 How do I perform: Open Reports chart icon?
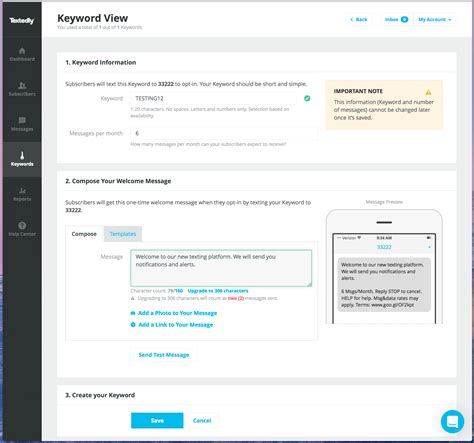click(22, 191)
